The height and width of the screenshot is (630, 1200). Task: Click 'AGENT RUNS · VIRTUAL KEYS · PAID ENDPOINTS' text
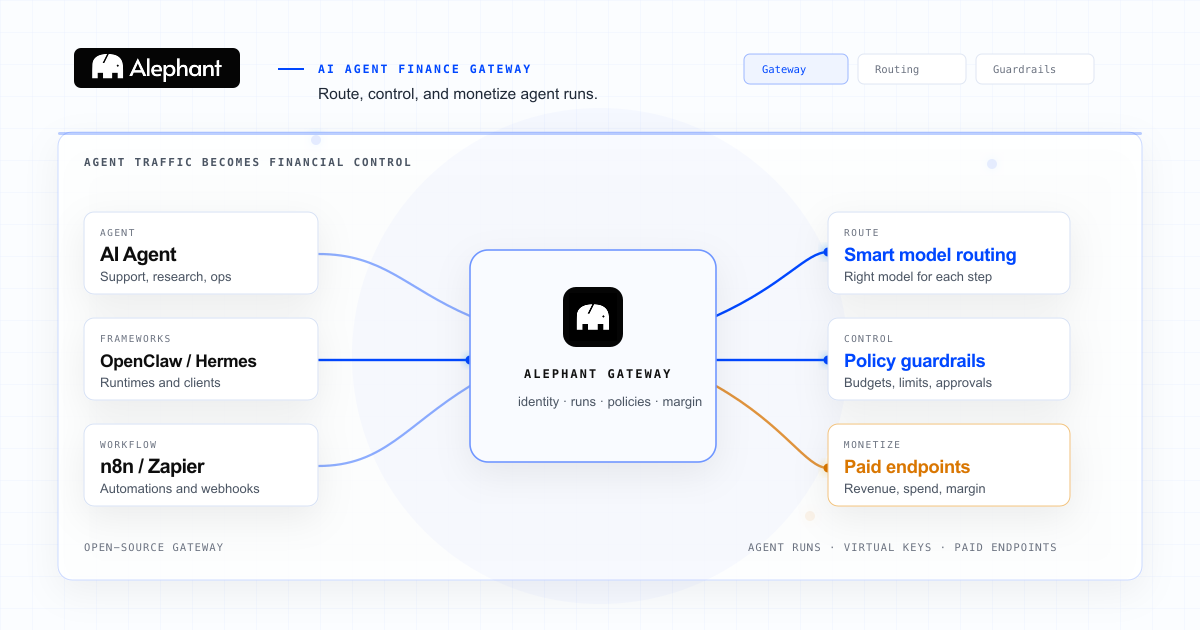[x=902, y=547]
